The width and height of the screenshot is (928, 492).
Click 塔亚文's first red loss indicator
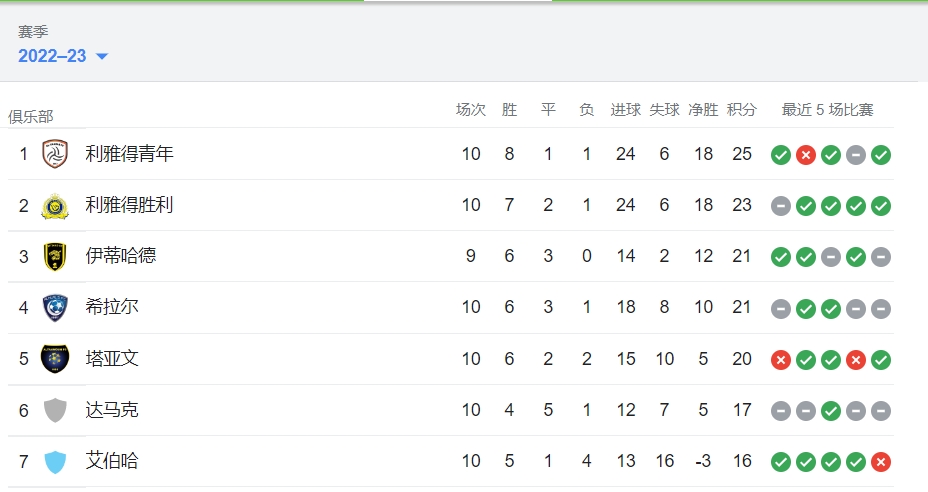pos(781,359)
